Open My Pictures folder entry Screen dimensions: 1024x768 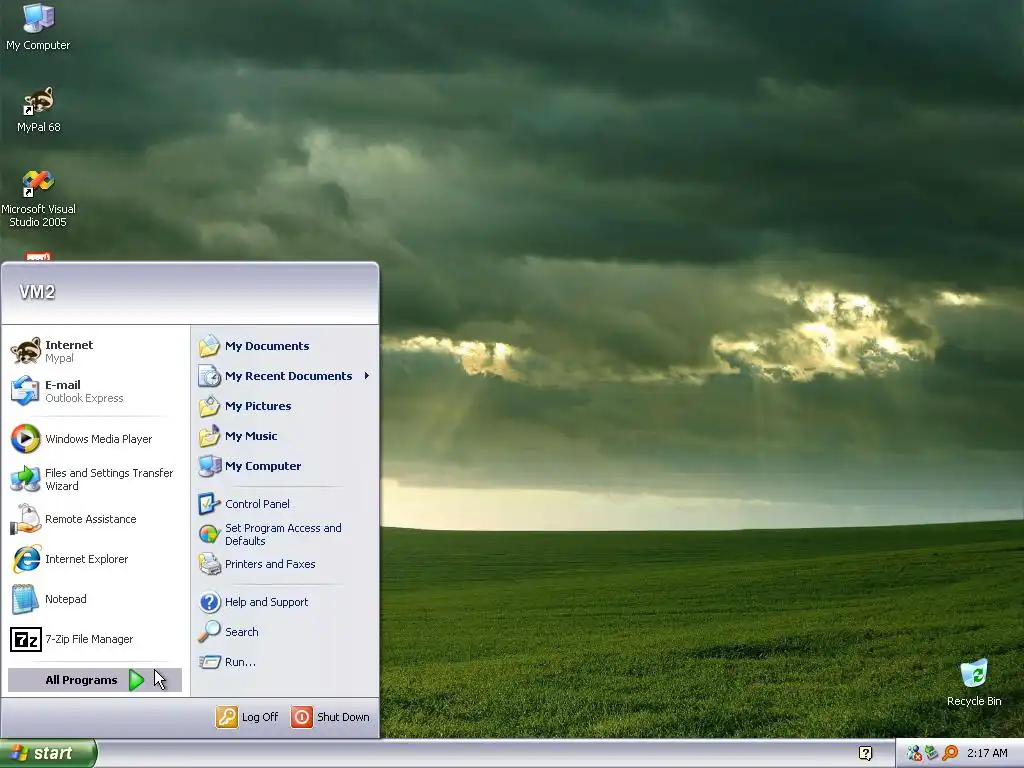285,406
